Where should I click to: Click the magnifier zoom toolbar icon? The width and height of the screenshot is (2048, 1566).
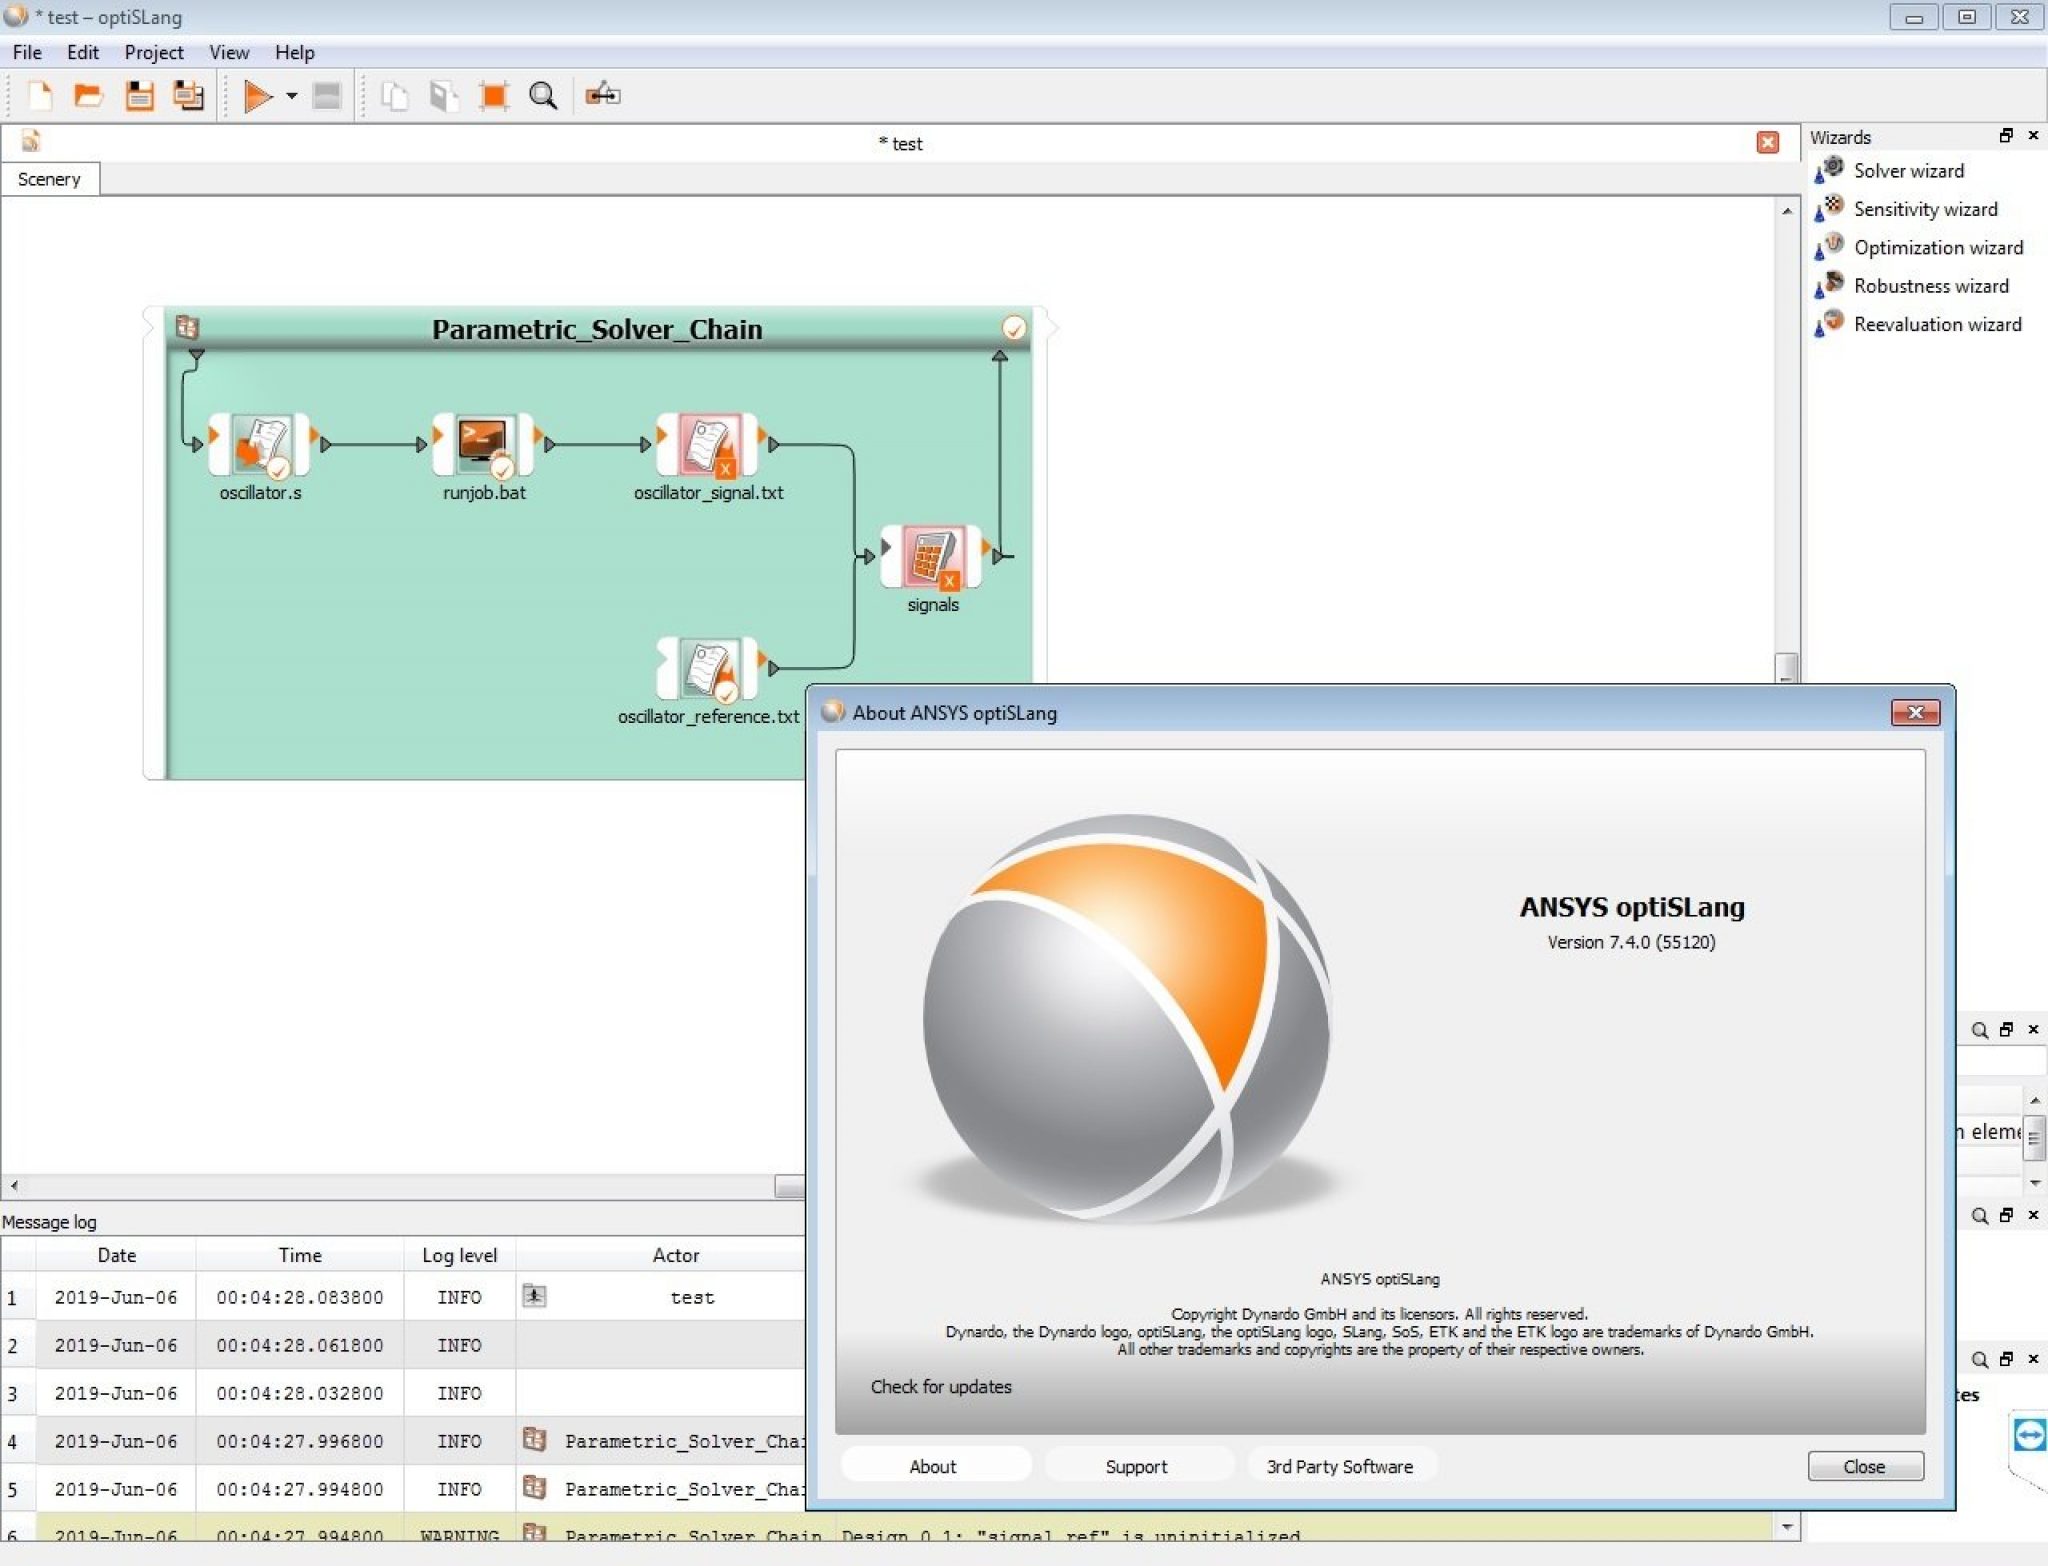(x=543, y=96)
